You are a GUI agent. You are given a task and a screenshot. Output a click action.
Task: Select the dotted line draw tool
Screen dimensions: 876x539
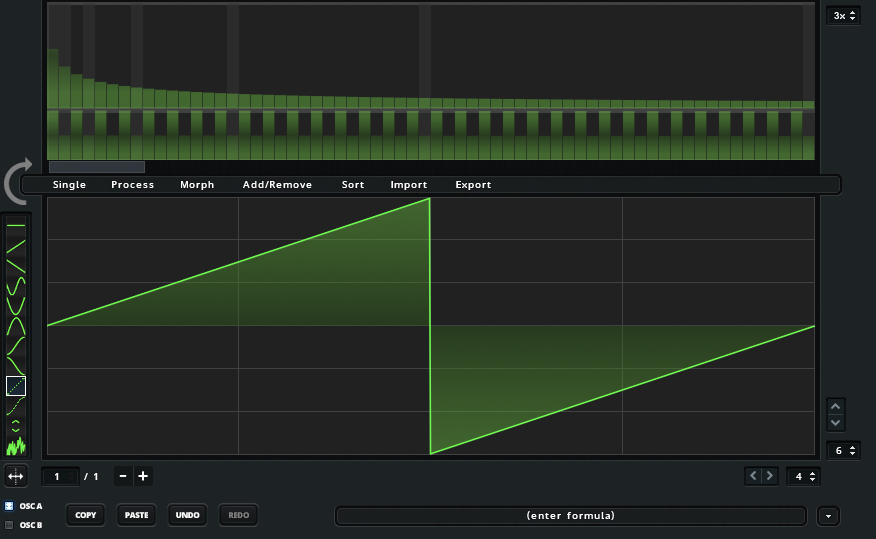pyautogui.click(x=16, y=386)
